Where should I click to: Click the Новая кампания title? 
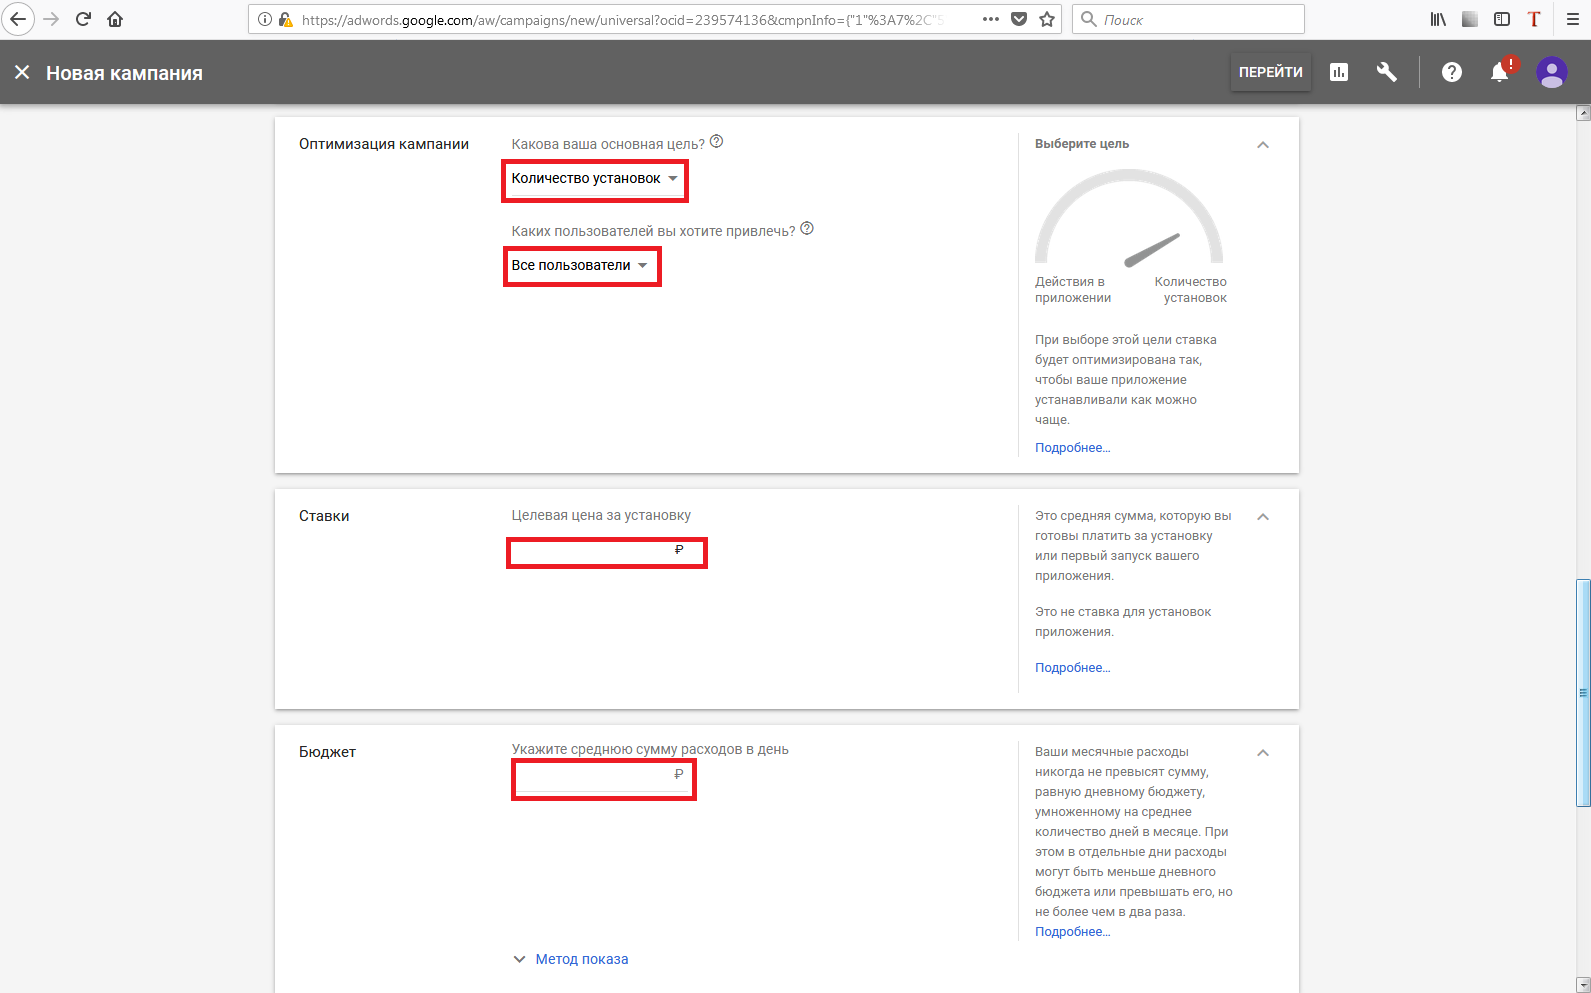[124, 73]
